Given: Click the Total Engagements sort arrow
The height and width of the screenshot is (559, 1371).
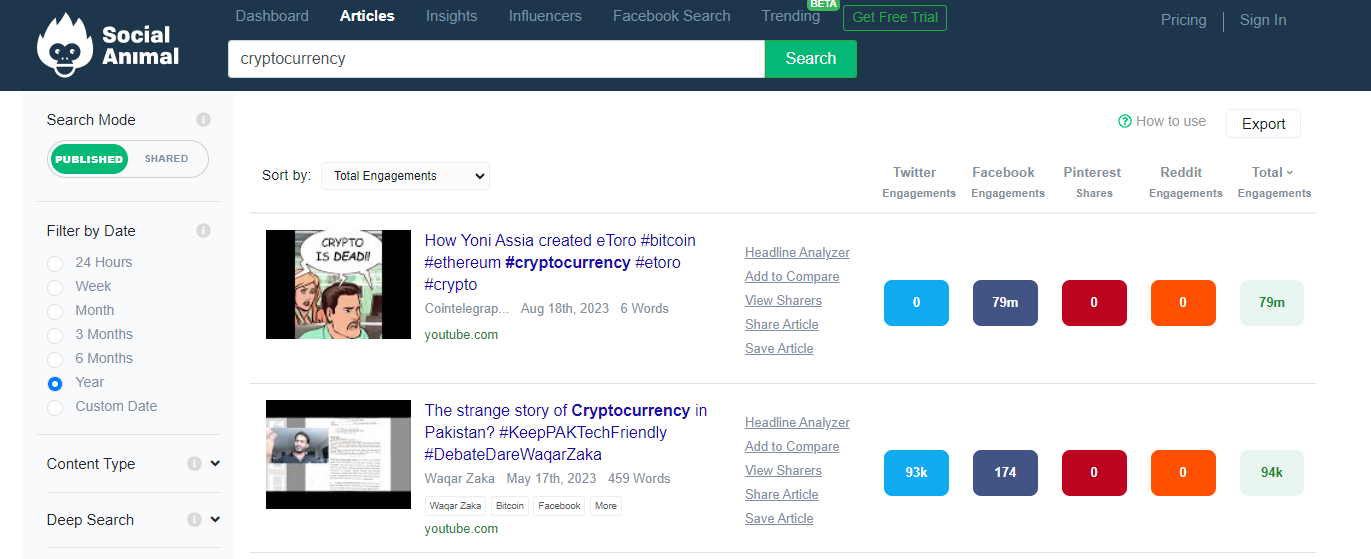Looking at the screenshot, I should coord(1290,172).
